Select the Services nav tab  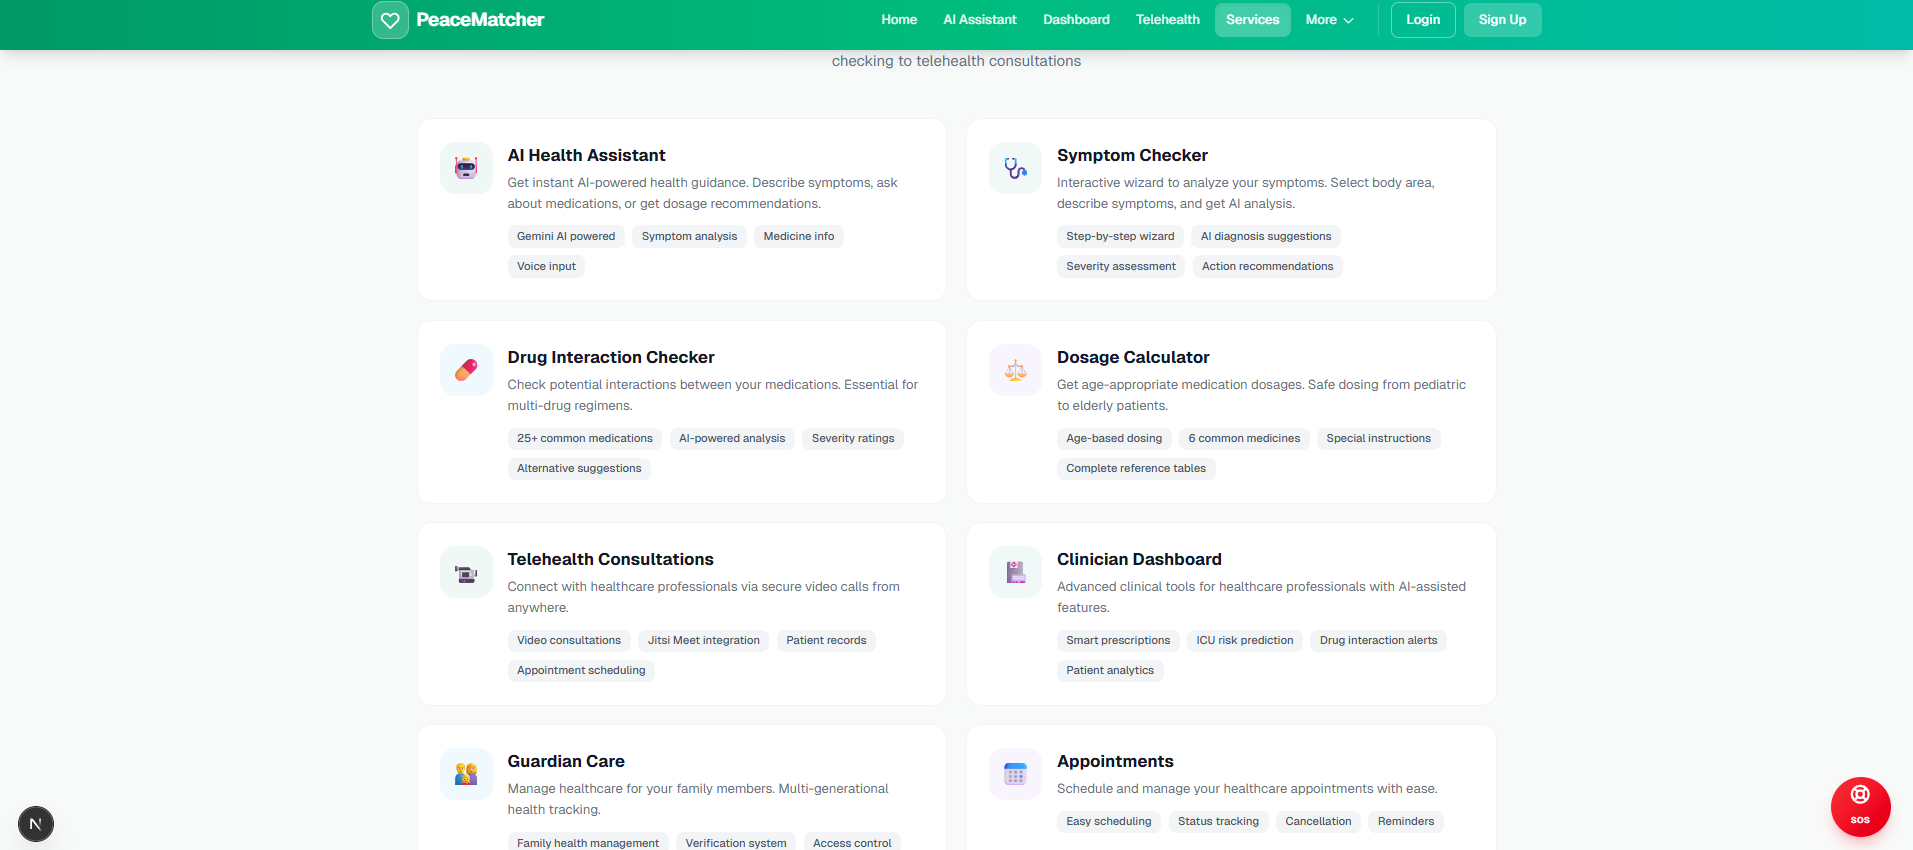(x=1252, y=20)
